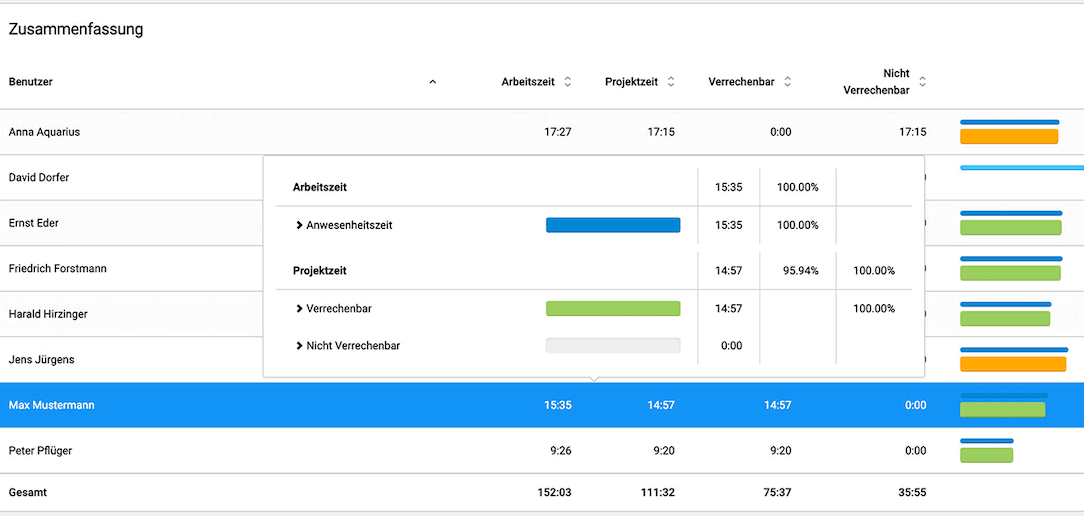Click Max Mustermann Projektzeit 14:57 cell
This screenshot has width=1084, height=516.
[661, 405]
